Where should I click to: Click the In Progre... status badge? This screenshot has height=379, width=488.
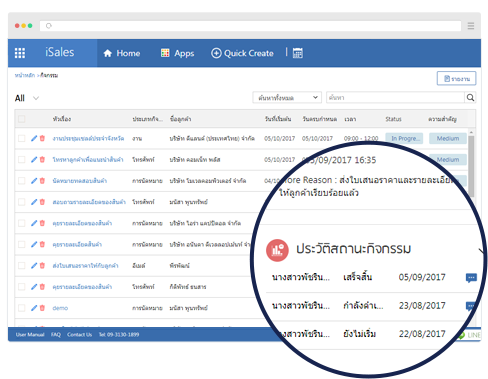404,138
